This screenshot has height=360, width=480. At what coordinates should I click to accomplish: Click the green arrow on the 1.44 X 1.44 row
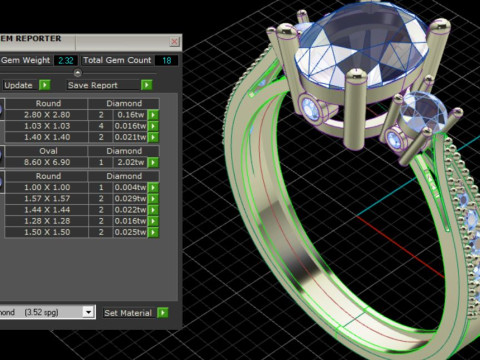click(153, 210)
